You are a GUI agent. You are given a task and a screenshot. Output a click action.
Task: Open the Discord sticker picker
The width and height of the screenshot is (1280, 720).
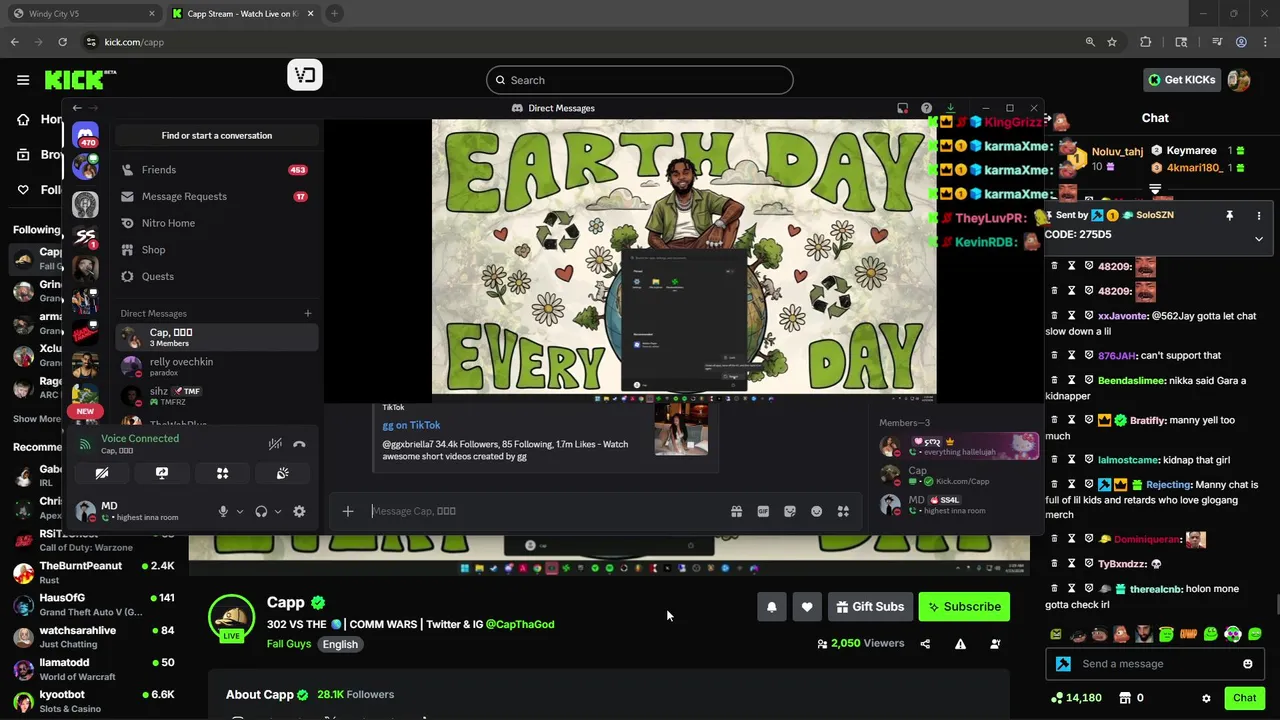coord(790,511)
